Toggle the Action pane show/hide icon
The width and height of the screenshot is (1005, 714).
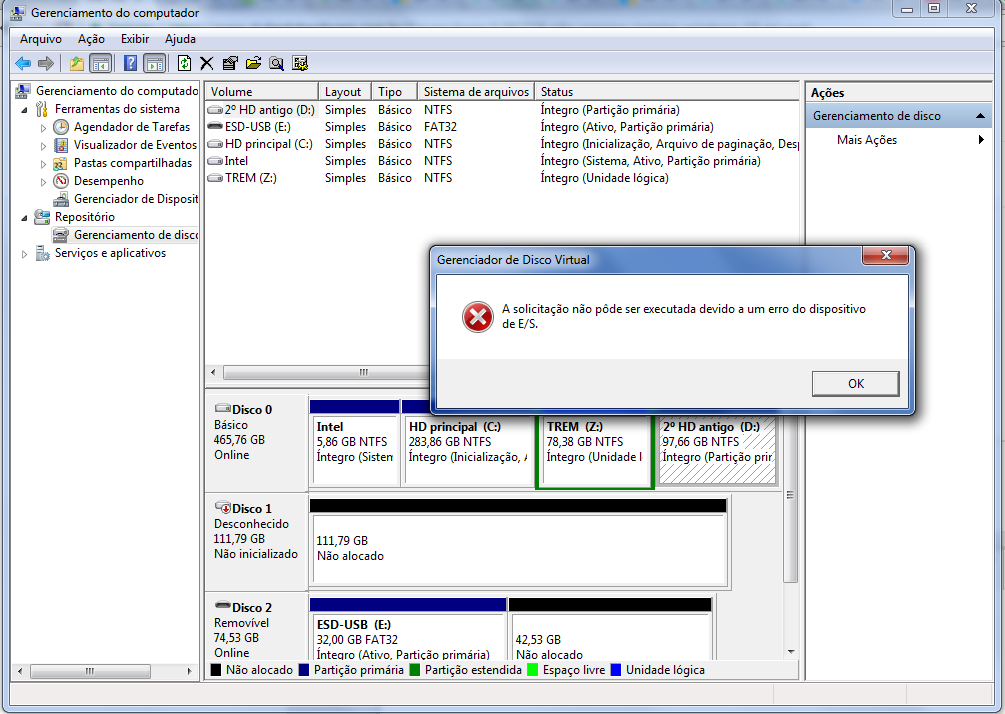click(154, 63)
